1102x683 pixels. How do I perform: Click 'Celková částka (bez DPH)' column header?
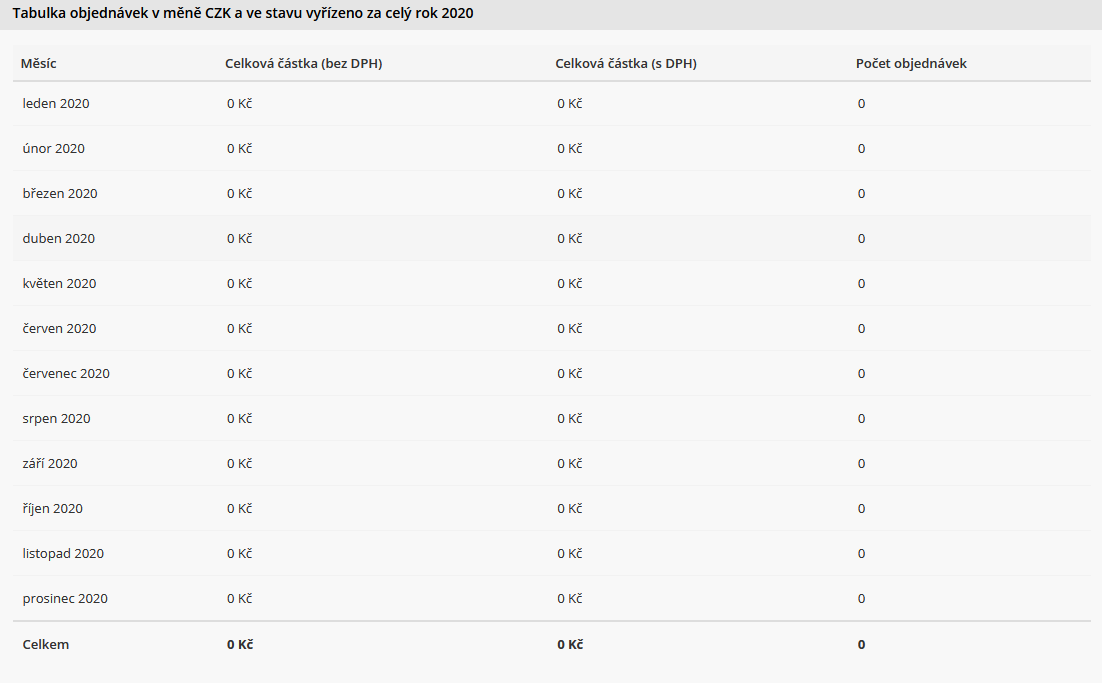pyautogui.click(x=303, y=63)
